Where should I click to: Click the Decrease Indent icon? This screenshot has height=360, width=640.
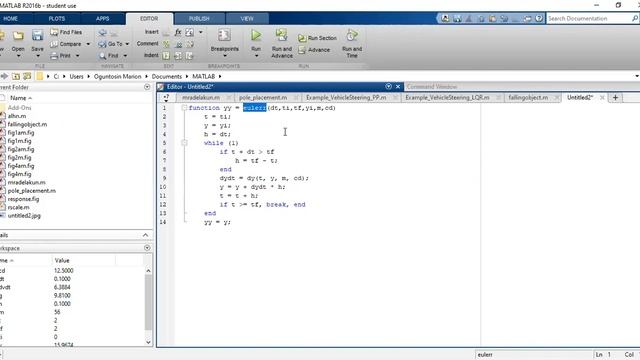point(189,56)
